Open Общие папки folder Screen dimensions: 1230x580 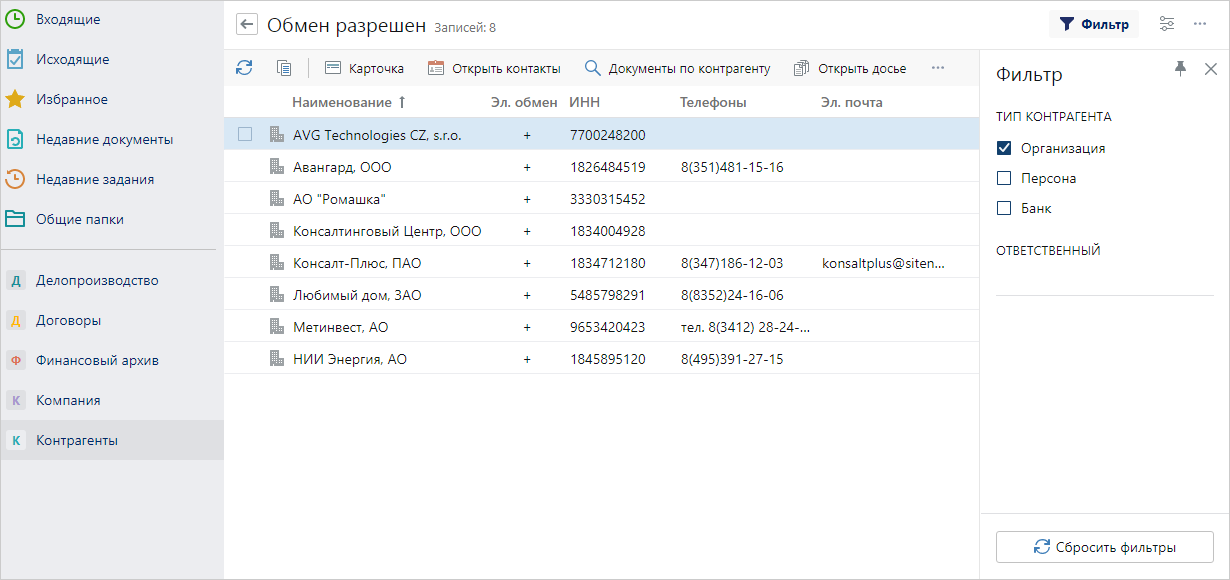click(x=79, y=219)
